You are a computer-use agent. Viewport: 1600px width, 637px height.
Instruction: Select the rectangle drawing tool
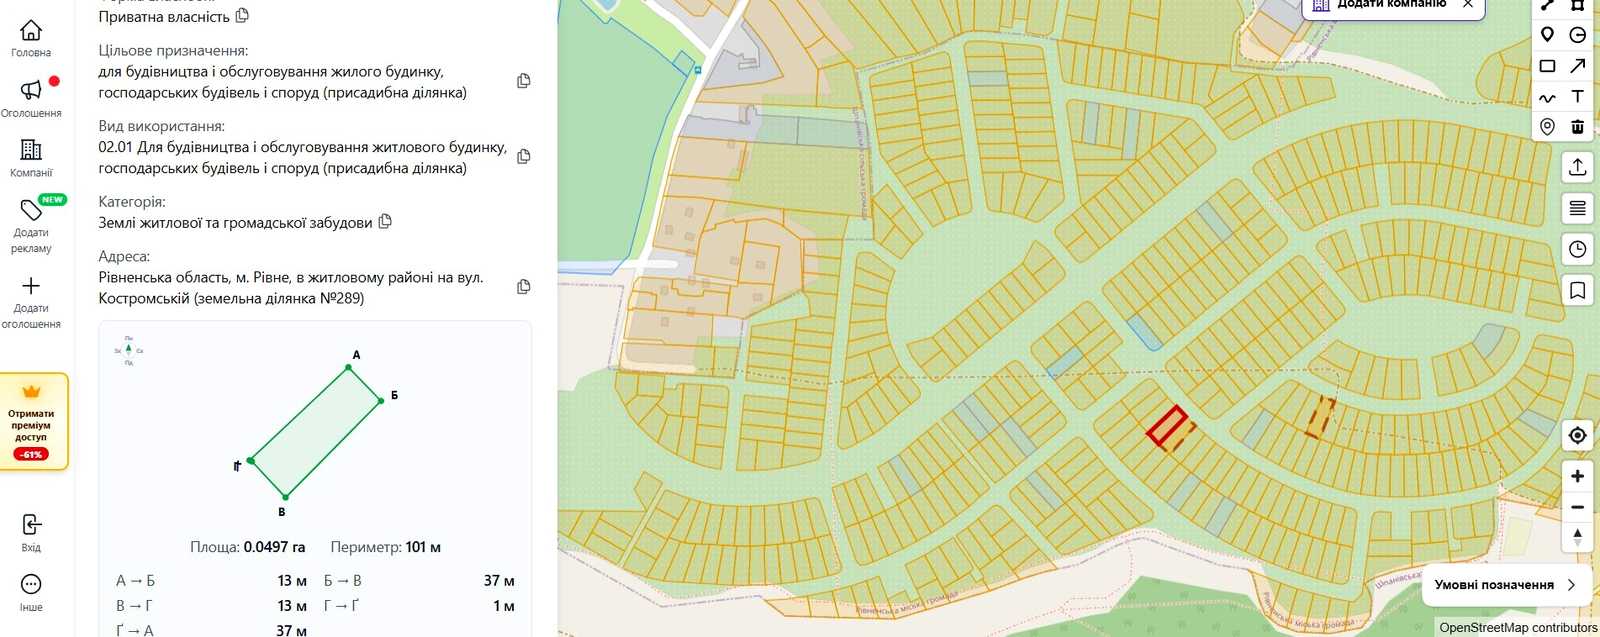tap(1547, 66)
